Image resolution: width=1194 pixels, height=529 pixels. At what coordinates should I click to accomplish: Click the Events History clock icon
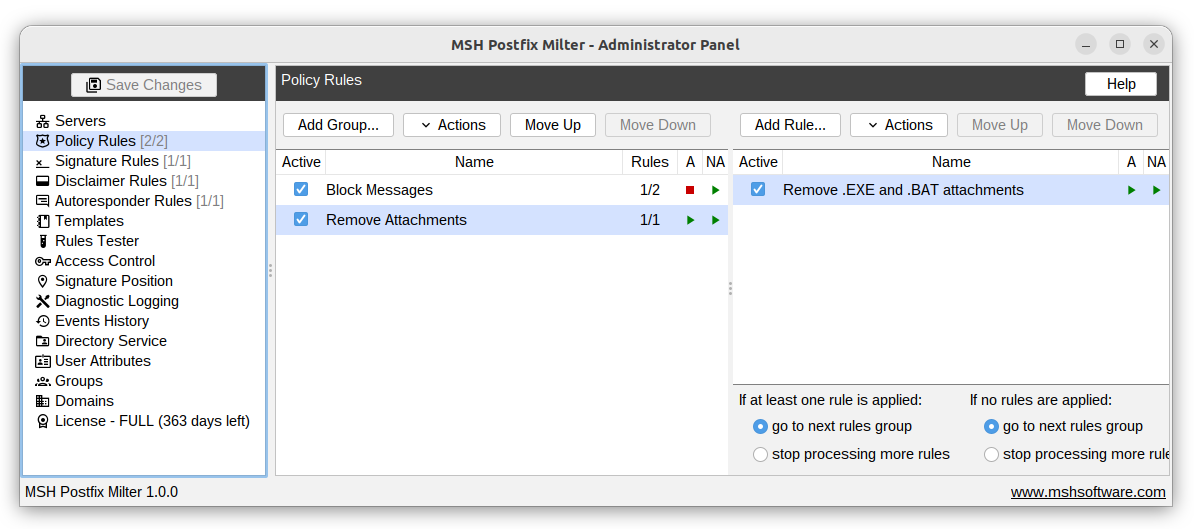(x=43, y=321)
